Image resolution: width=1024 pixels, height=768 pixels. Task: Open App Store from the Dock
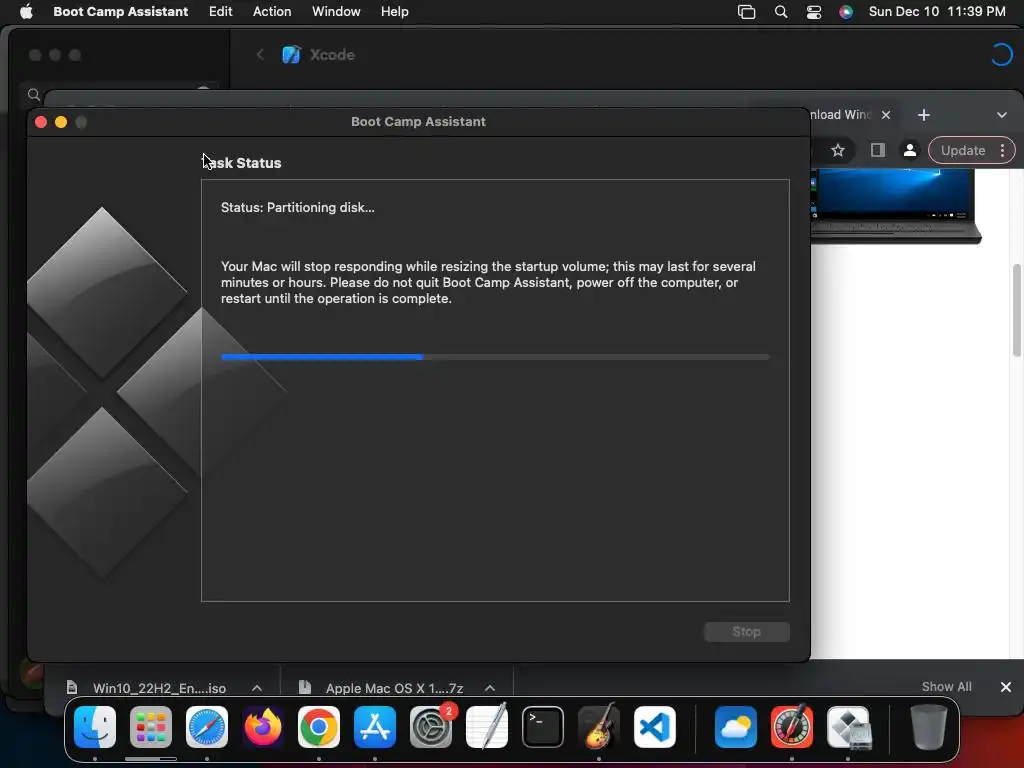[x=375, y=727]
